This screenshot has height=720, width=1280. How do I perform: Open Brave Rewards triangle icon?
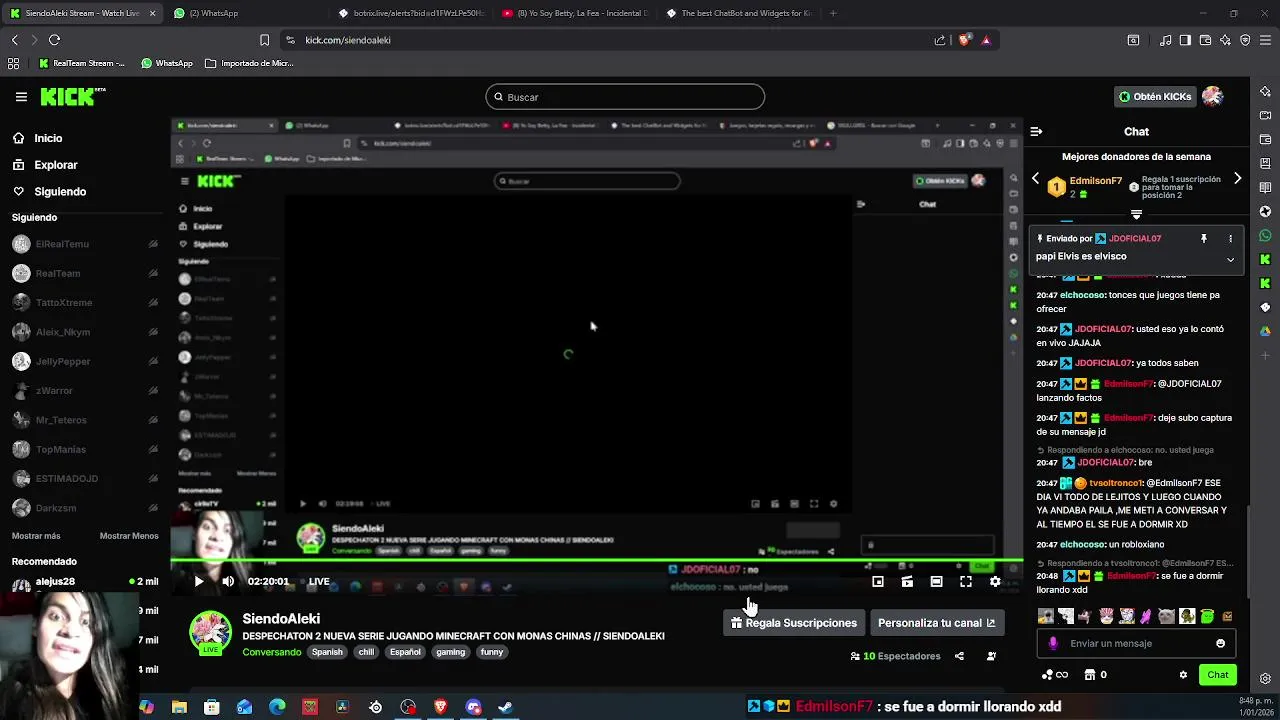pyautogui.click(x=986, y=40)
